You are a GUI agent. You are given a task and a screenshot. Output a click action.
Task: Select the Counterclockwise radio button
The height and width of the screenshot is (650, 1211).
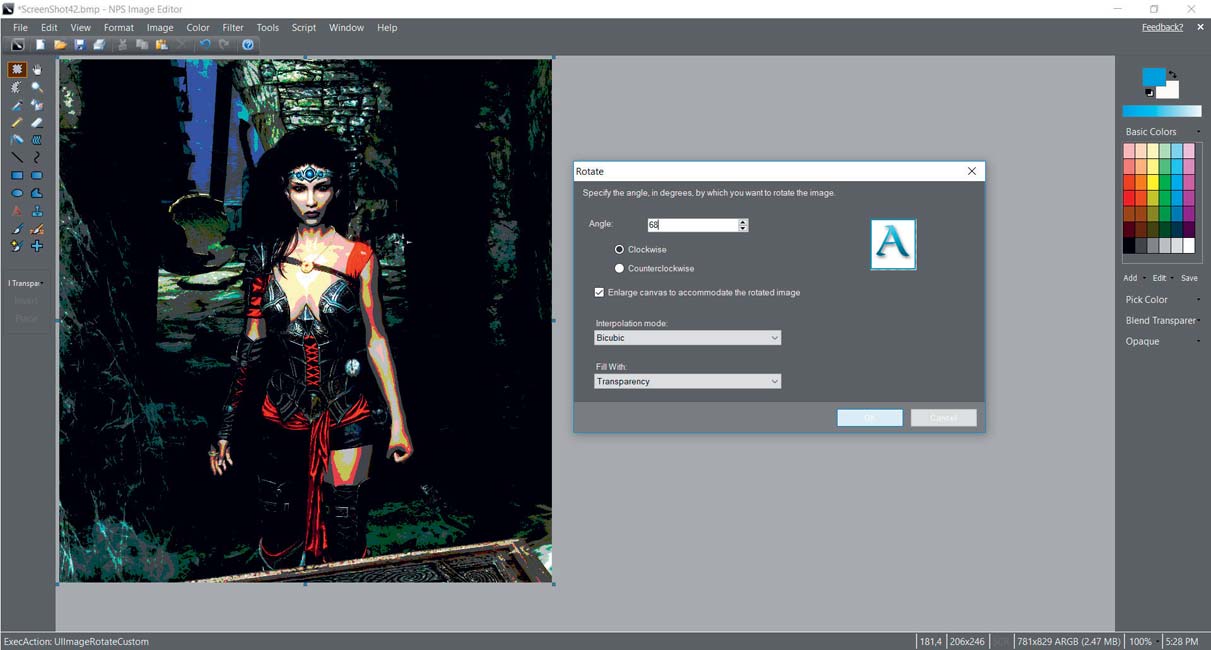click(x=619, y=268)
